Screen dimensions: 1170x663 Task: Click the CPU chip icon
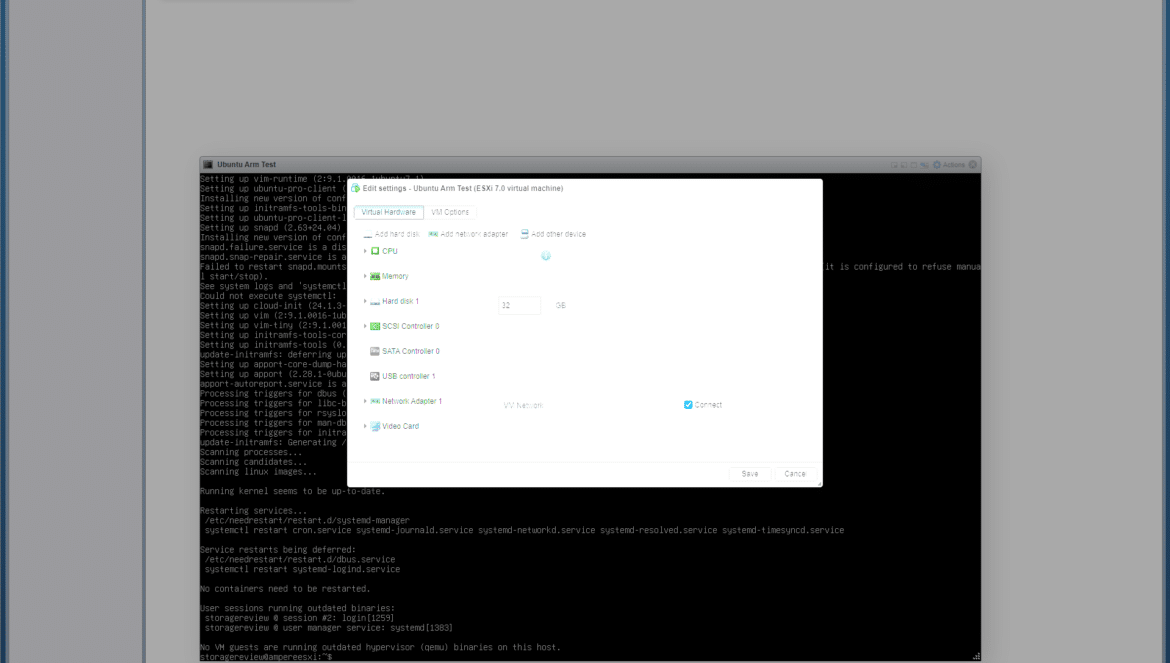click(375, 251)
